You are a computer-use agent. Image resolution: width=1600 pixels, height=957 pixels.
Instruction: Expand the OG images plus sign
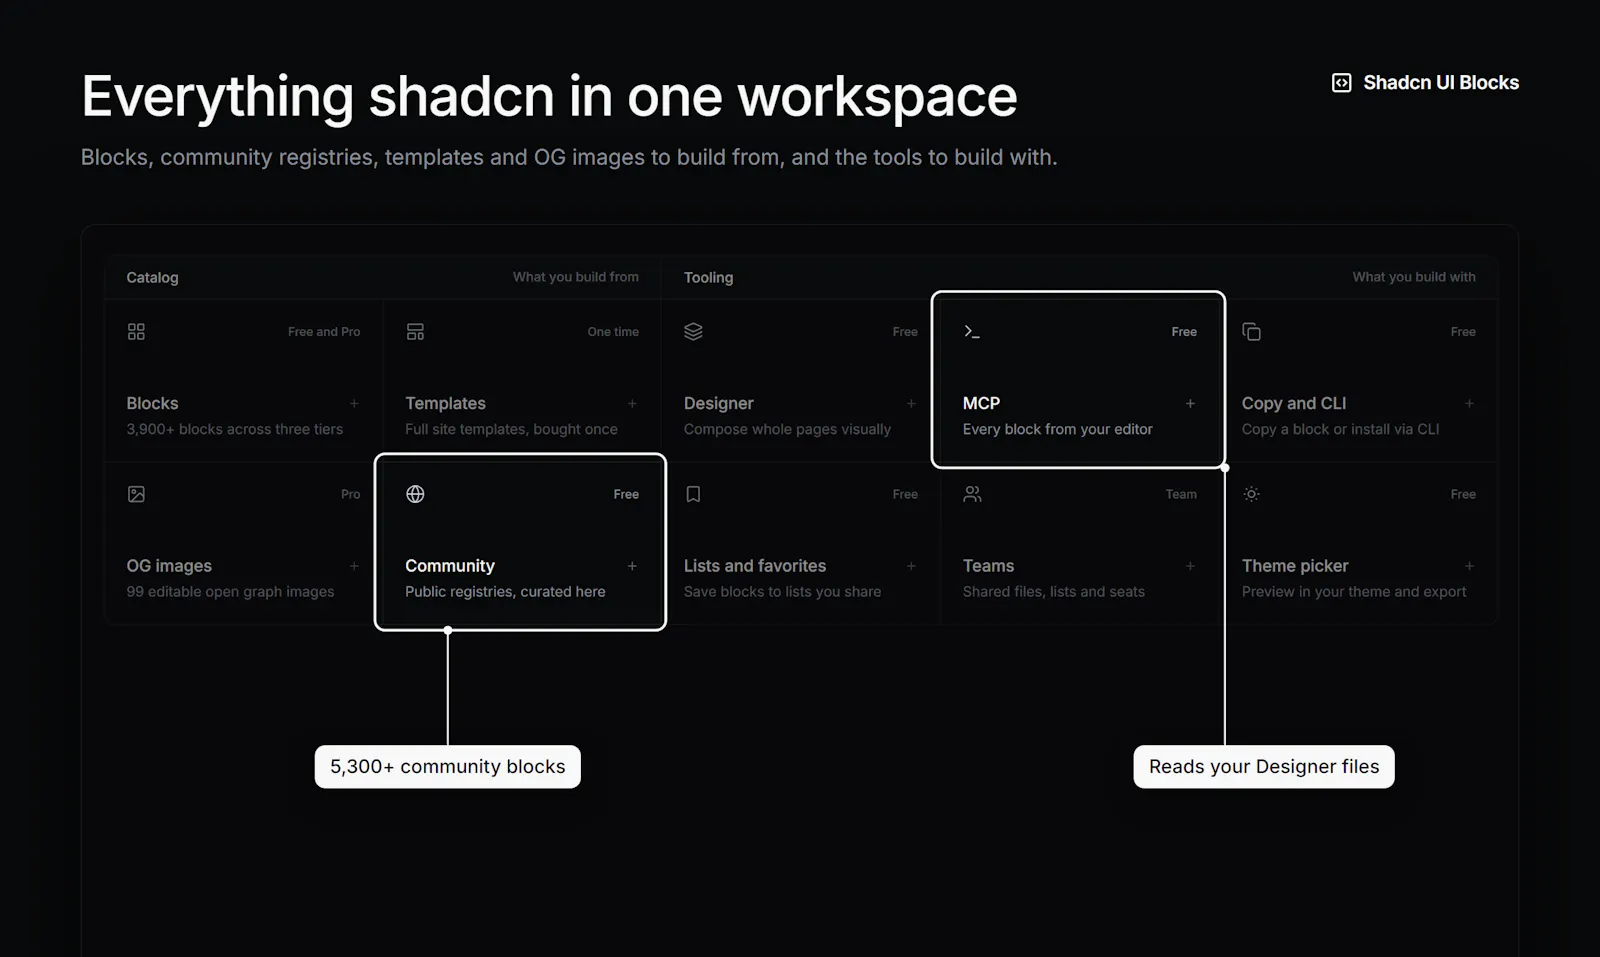[354, 566]
